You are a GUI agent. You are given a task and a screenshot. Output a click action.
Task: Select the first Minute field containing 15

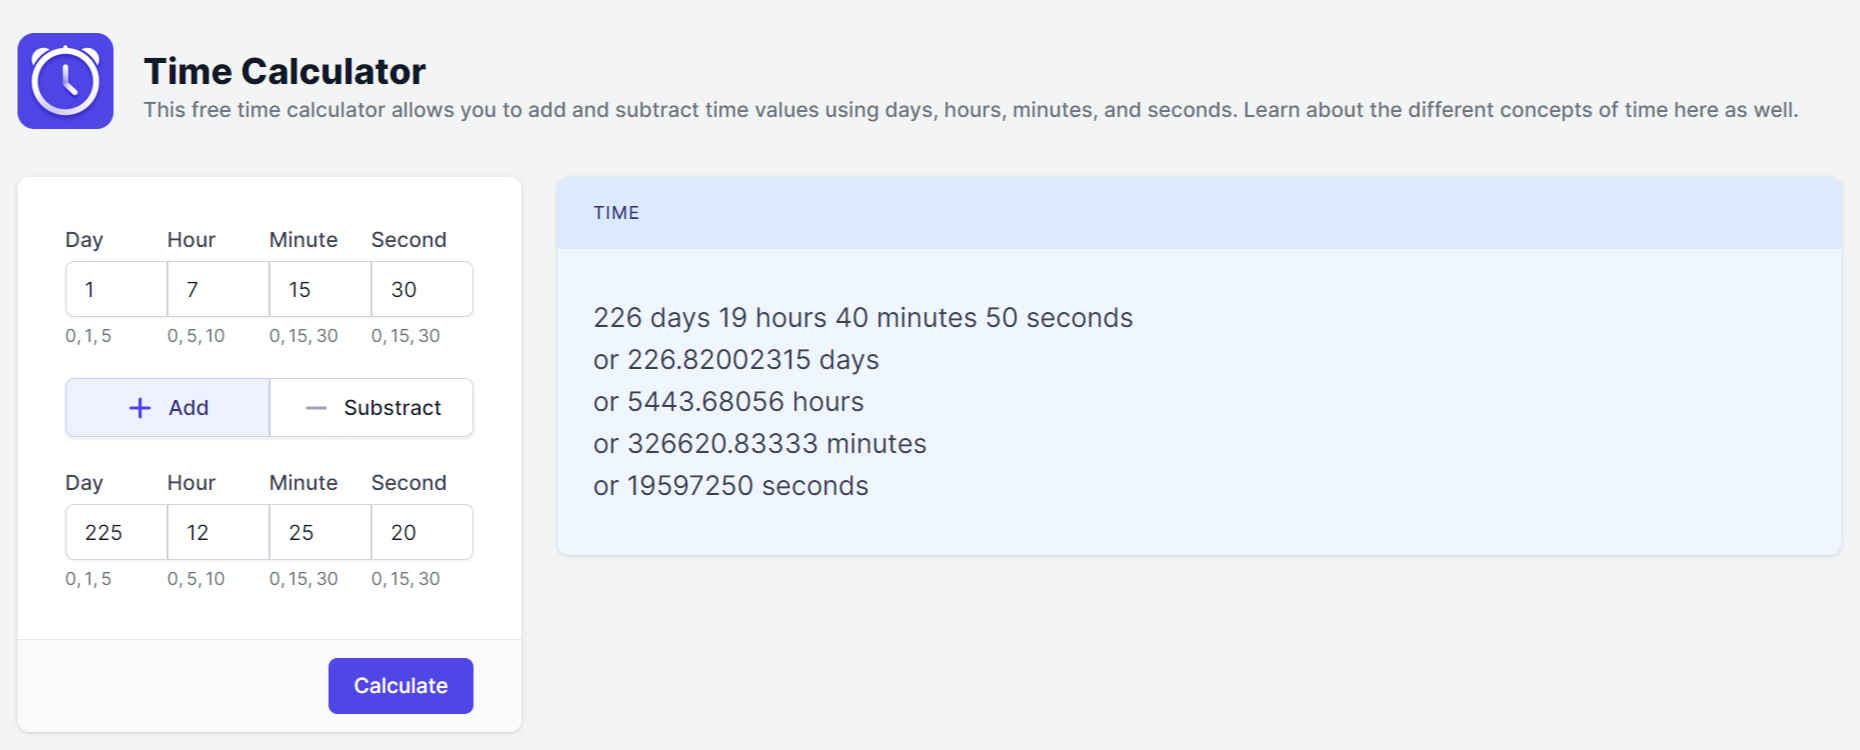point(320,290)
